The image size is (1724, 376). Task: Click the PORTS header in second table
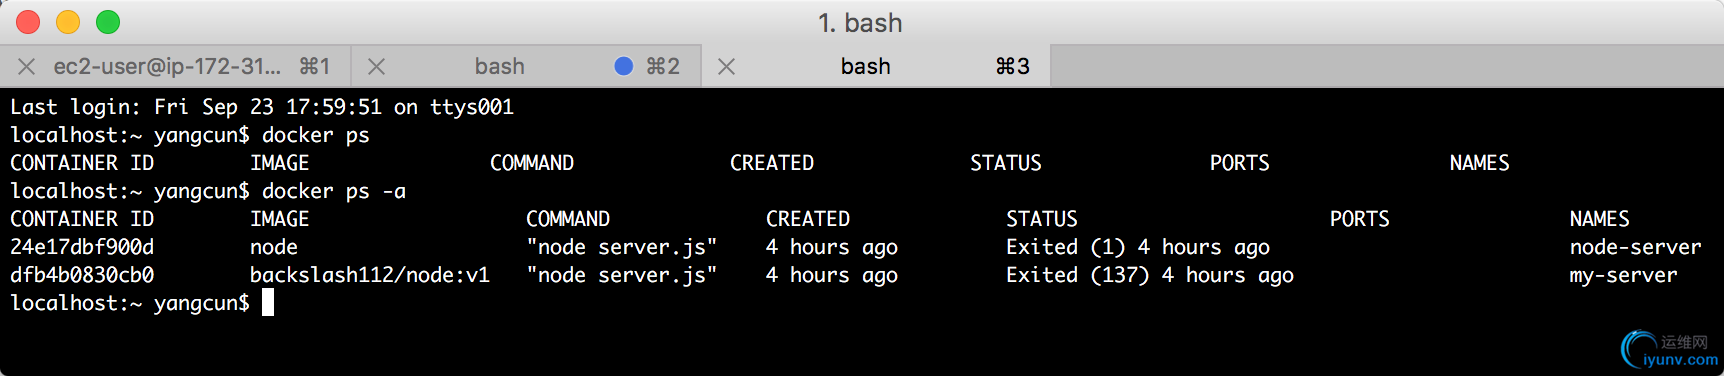tap(1360, 219)
